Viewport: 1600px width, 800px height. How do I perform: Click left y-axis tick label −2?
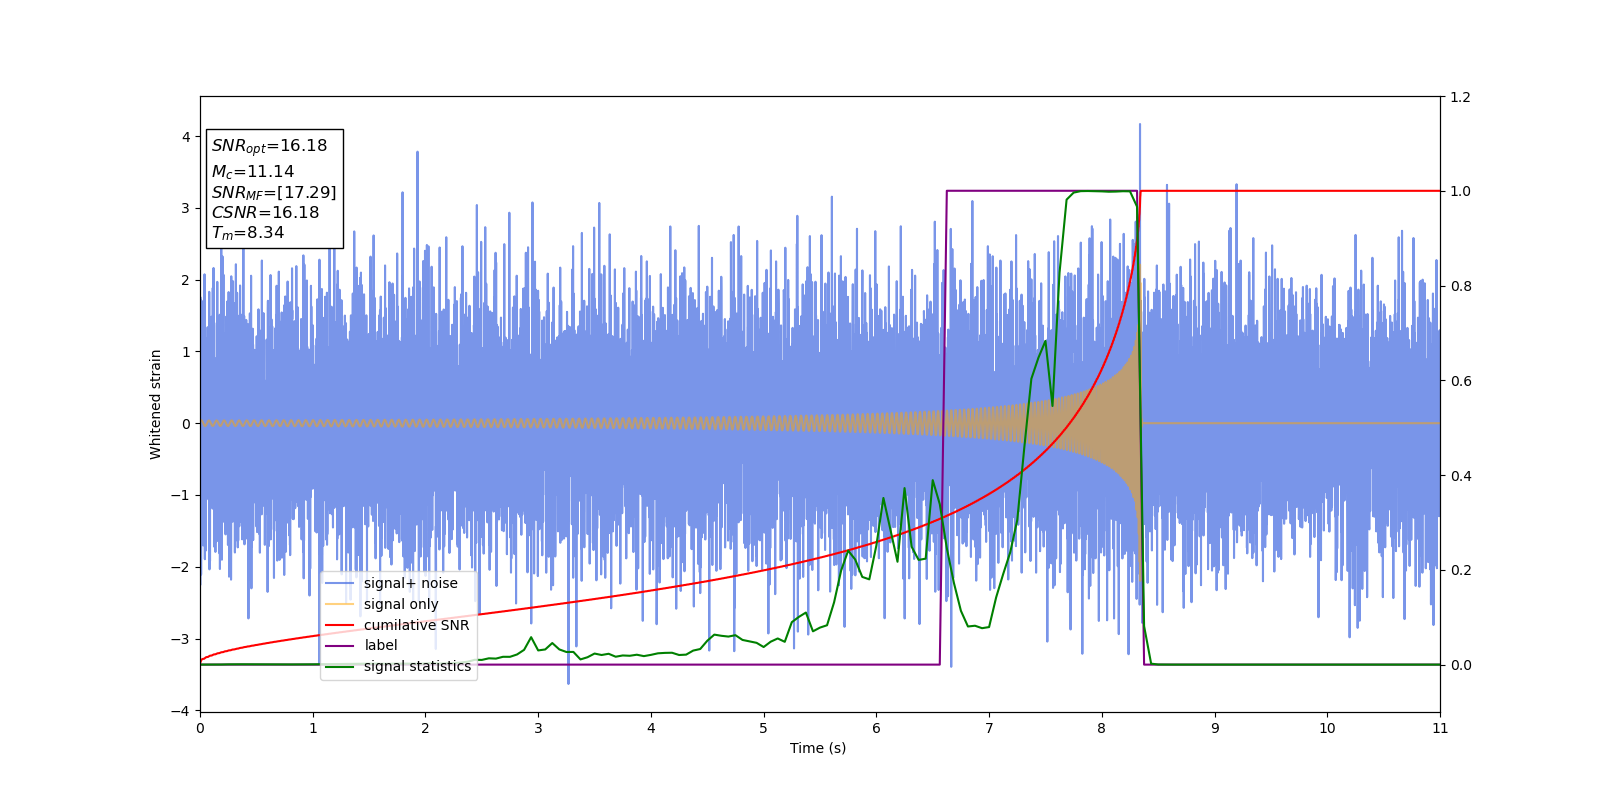pos(181,567)
